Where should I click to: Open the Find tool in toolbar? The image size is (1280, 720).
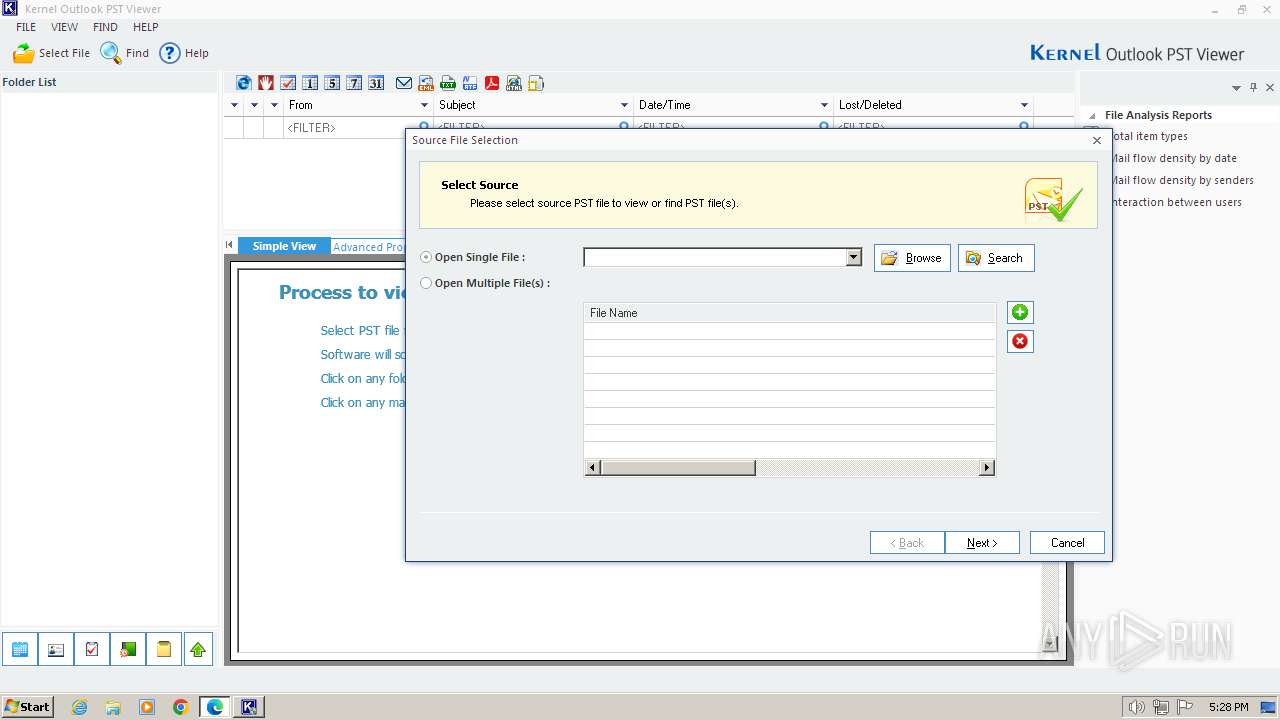tap(125, 53)
